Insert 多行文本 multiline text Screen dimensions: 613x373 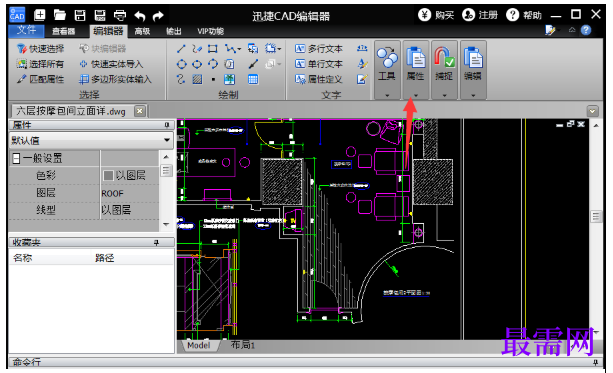tap(319, 48)
